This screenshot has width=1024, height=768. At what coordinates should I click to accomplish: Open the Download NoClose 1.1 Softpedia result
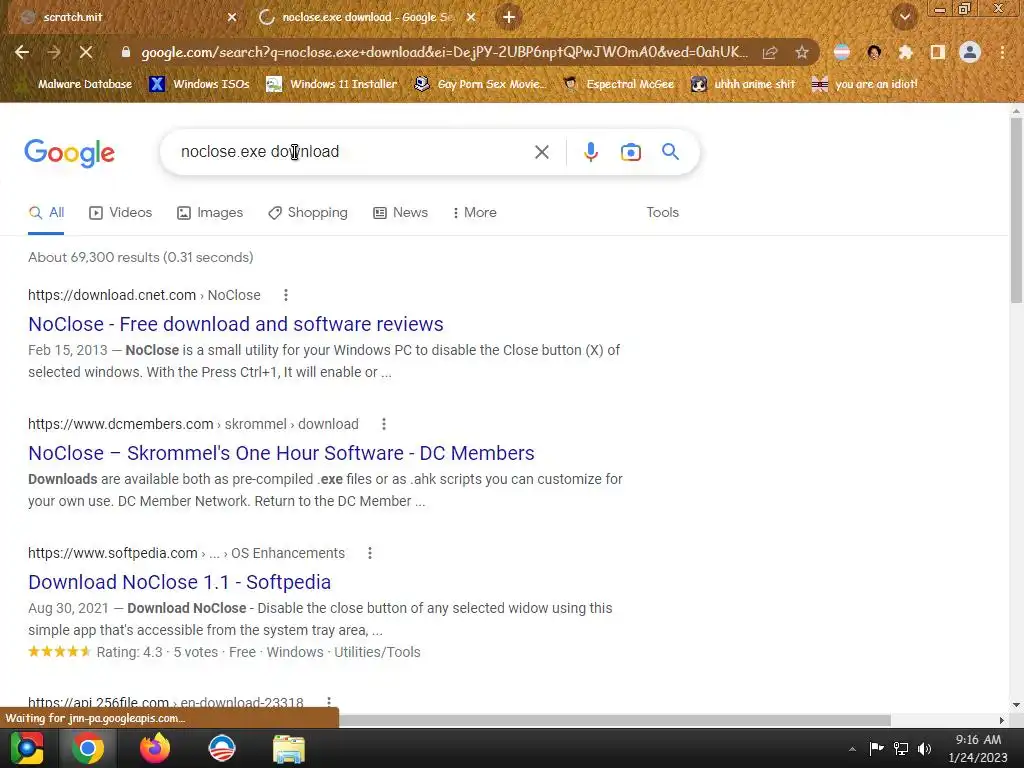coord(180,582)
